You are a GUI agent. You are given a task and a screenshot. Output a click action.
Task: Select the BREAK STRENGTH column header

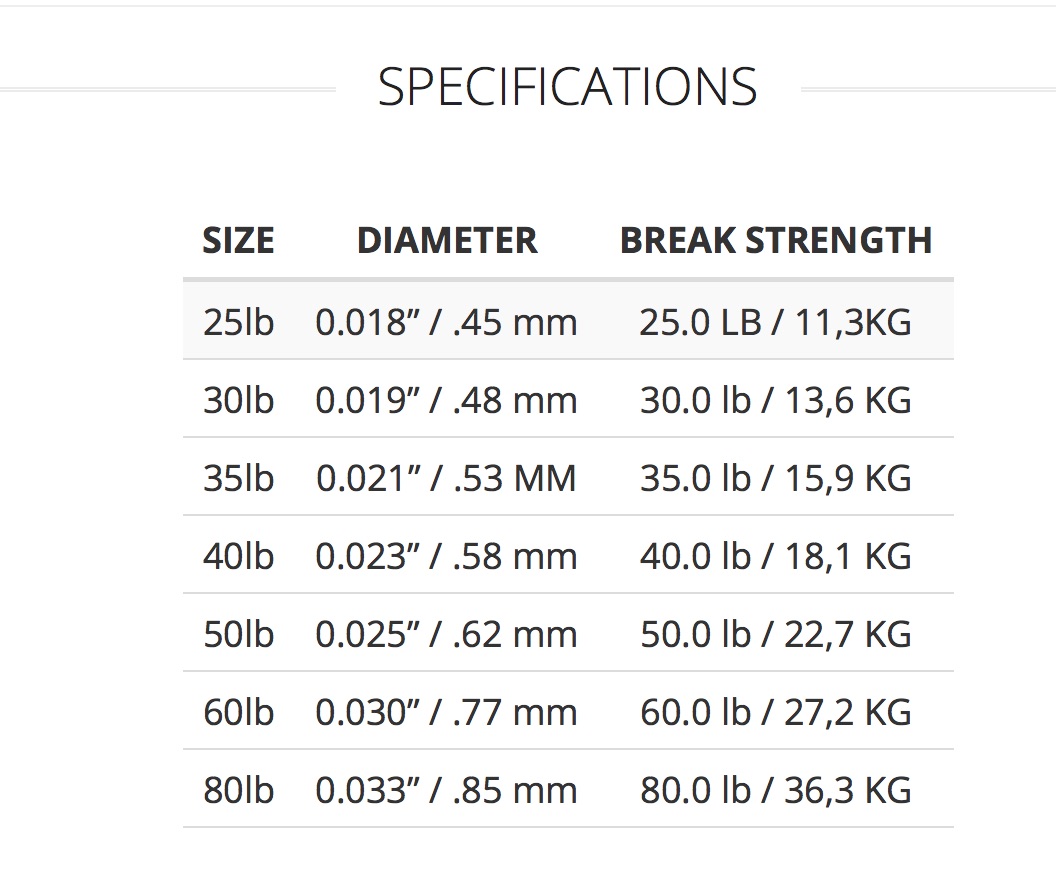(x=776, y=240)
